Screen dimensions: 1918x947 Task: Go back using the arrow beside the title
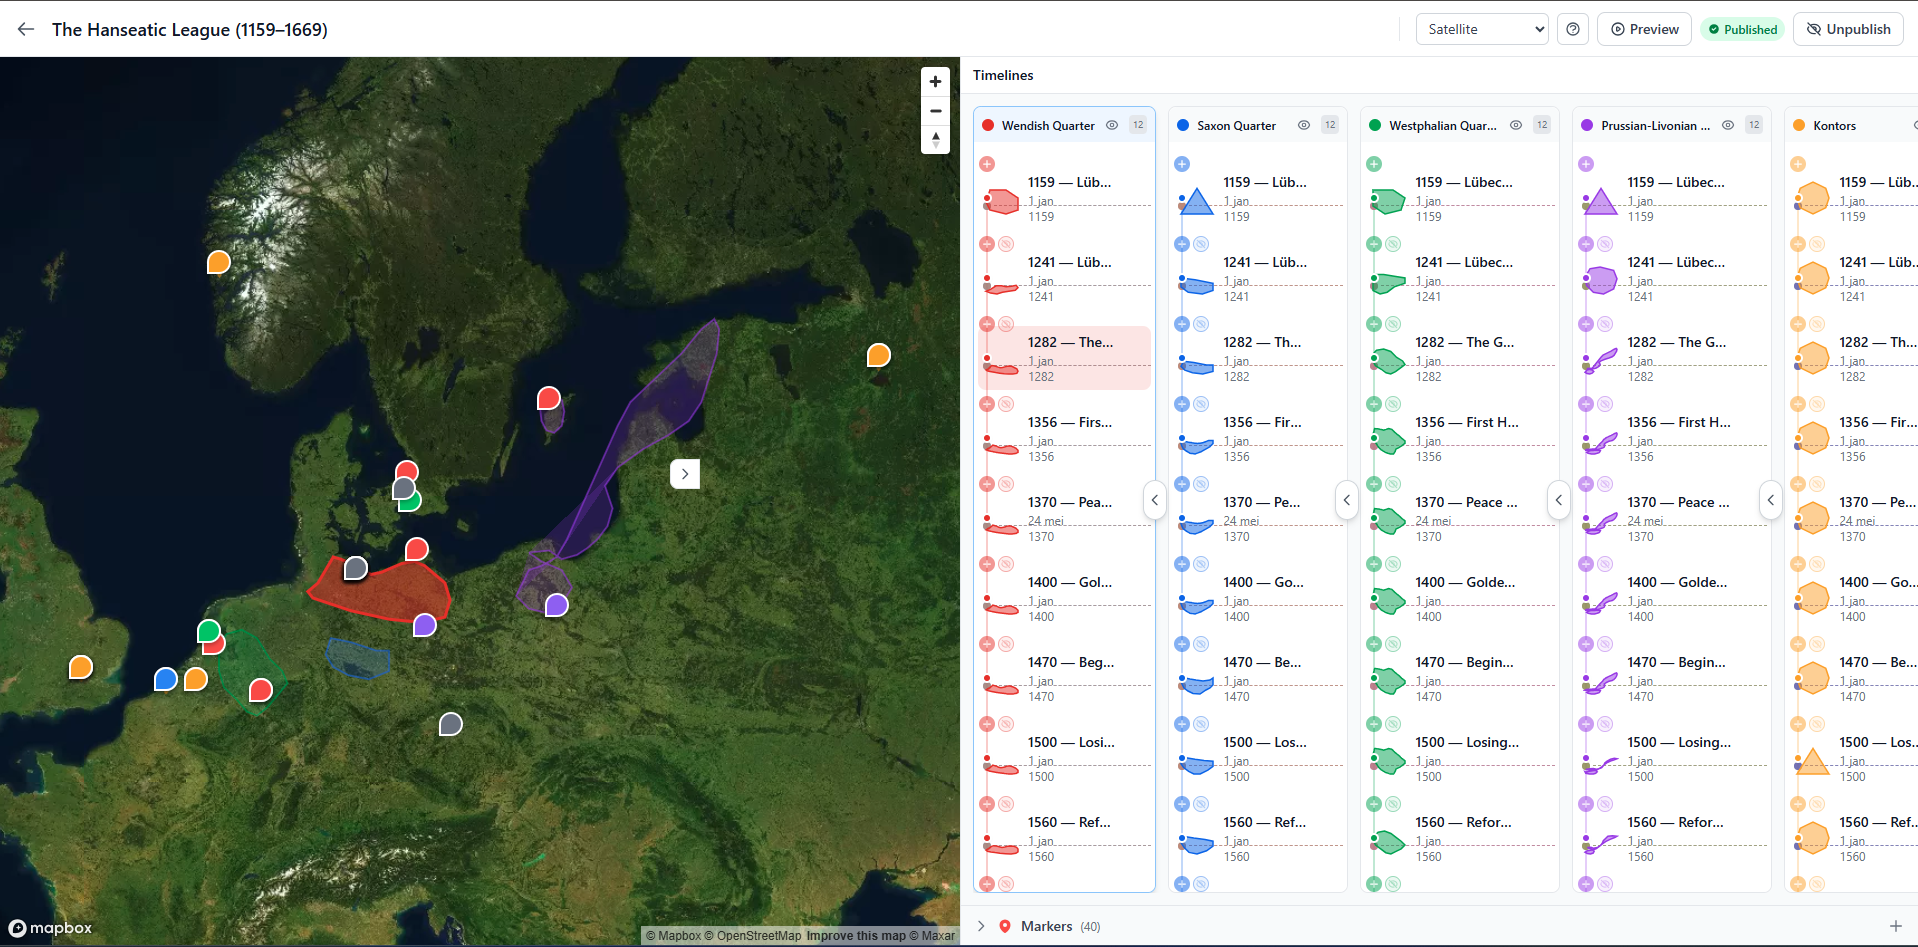point(25,29)
